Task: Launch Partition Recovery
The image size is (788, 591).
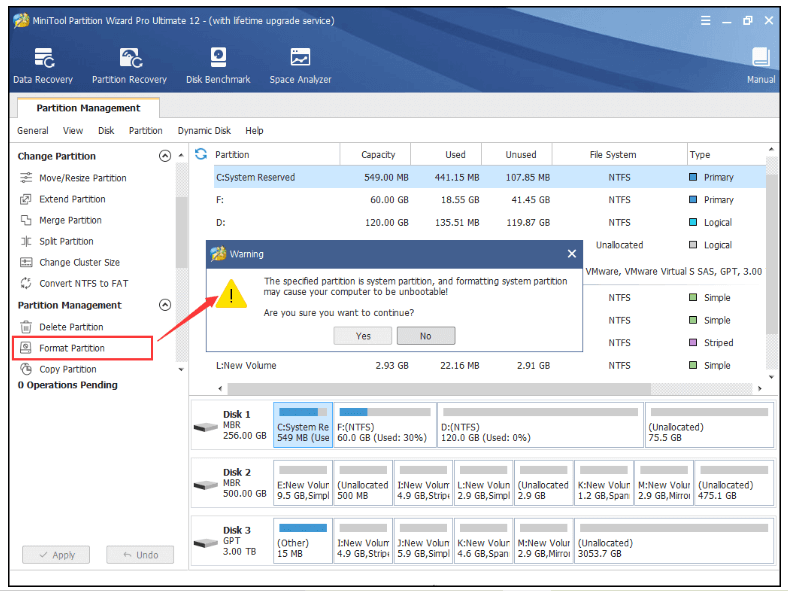Action: [x=129, y=65]
